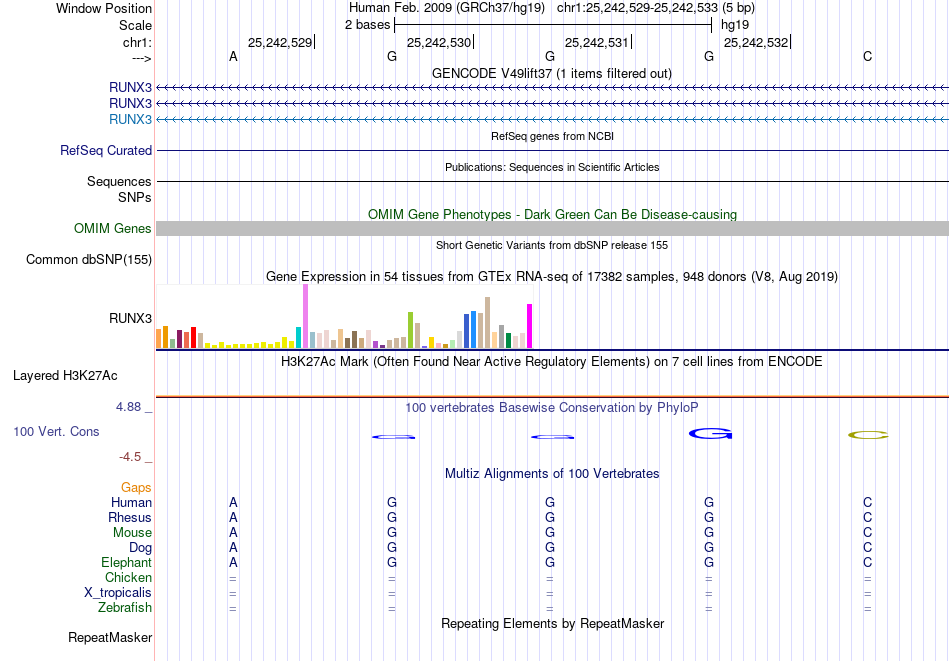
Task: Click the RefSeq Curated track label
Action: coord(106,150)
